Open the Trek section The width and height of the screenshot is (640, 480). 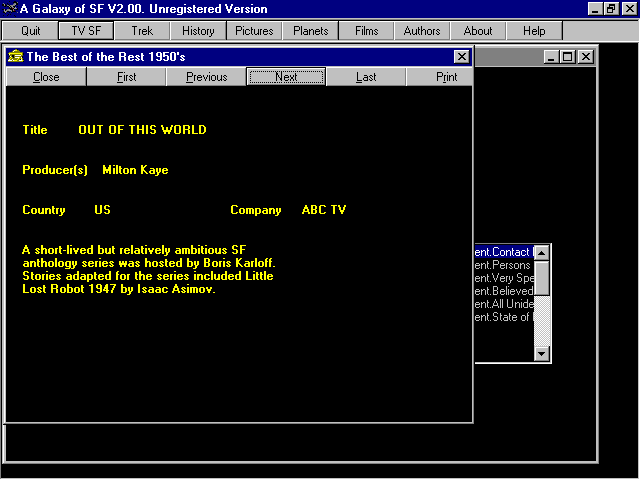(142, 31)
